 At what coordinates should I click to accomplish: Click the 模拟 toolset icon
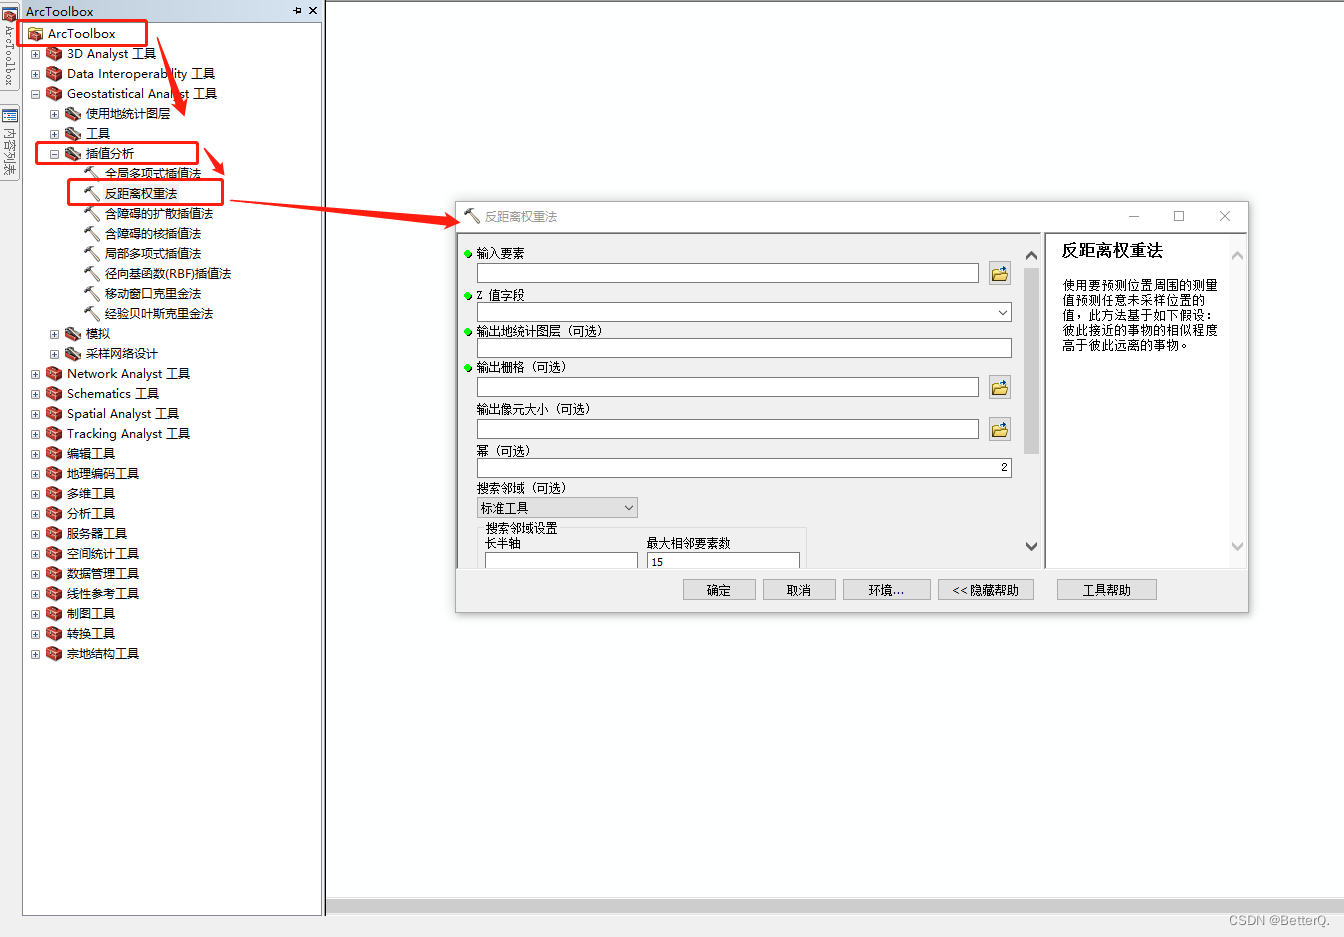click(x=73, y=334)
